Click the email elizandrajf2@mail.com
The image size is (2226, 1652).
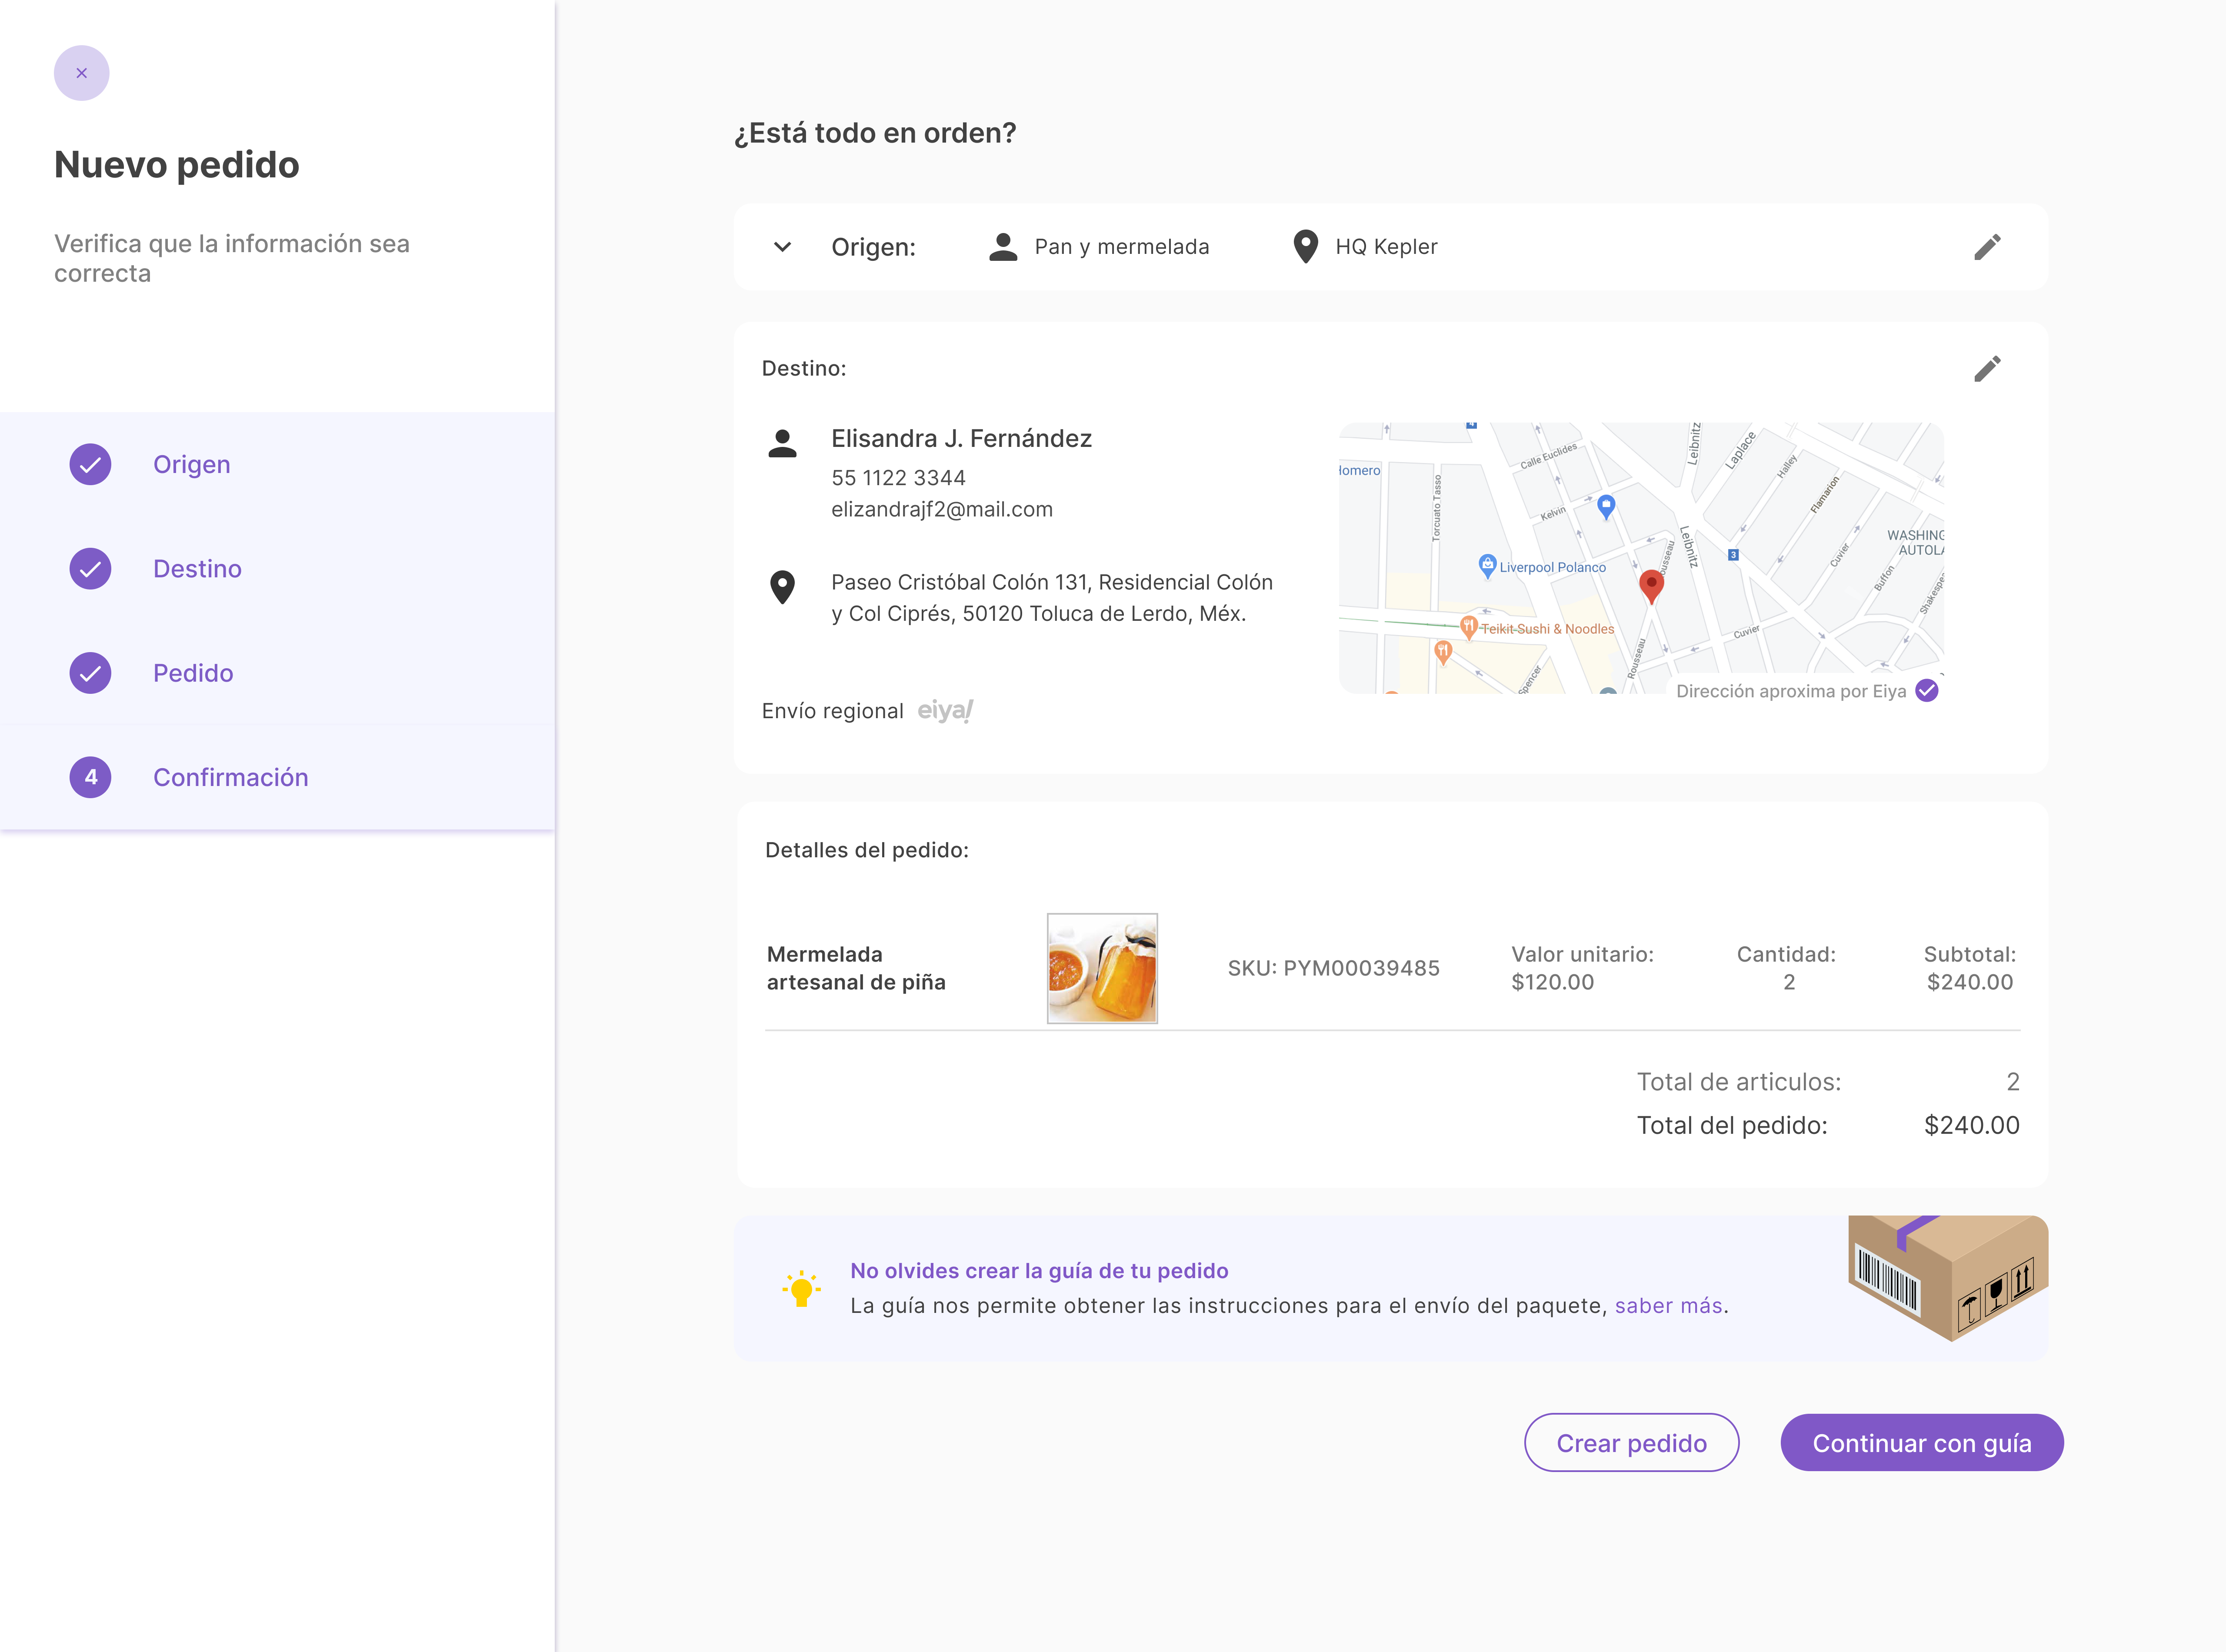[942, 509]
